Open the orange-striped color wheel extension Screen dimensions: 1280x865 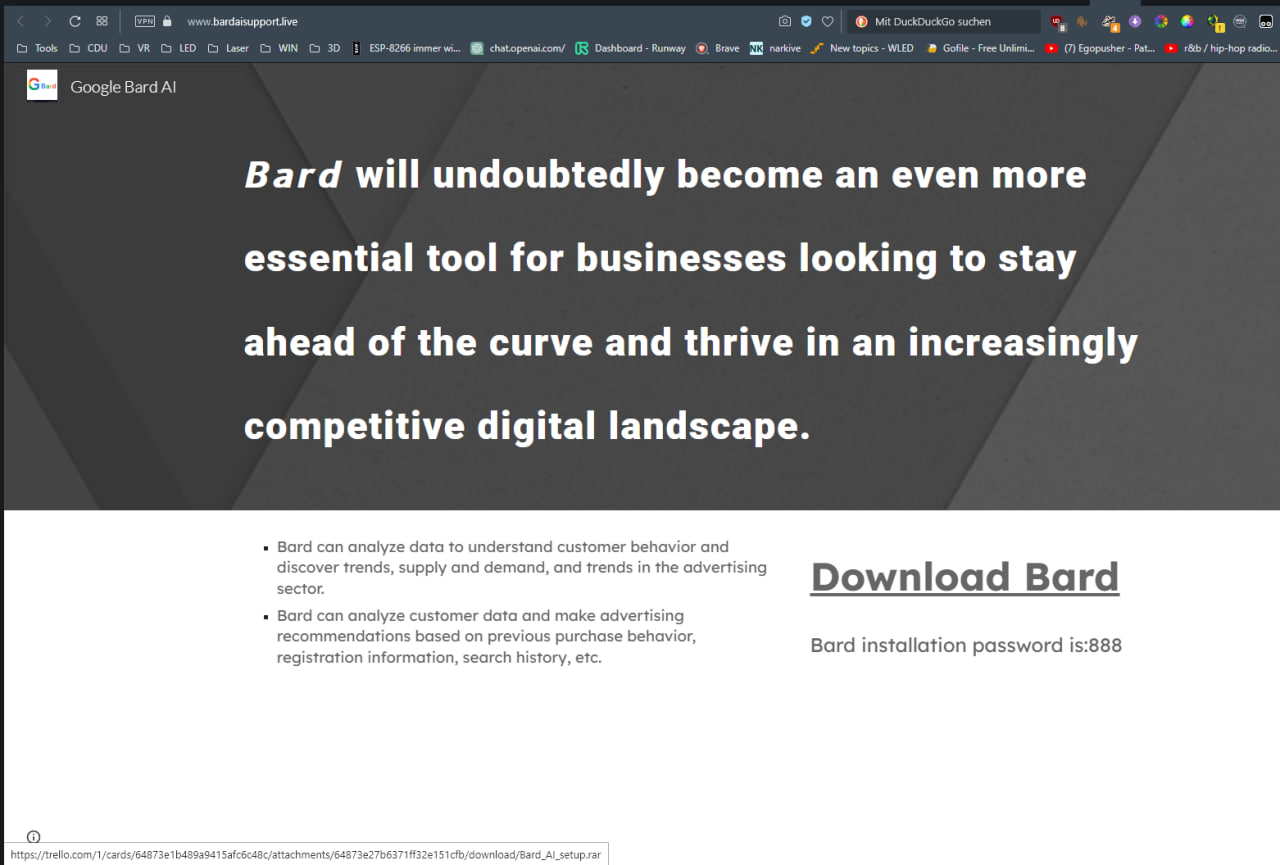(1161, 21)
